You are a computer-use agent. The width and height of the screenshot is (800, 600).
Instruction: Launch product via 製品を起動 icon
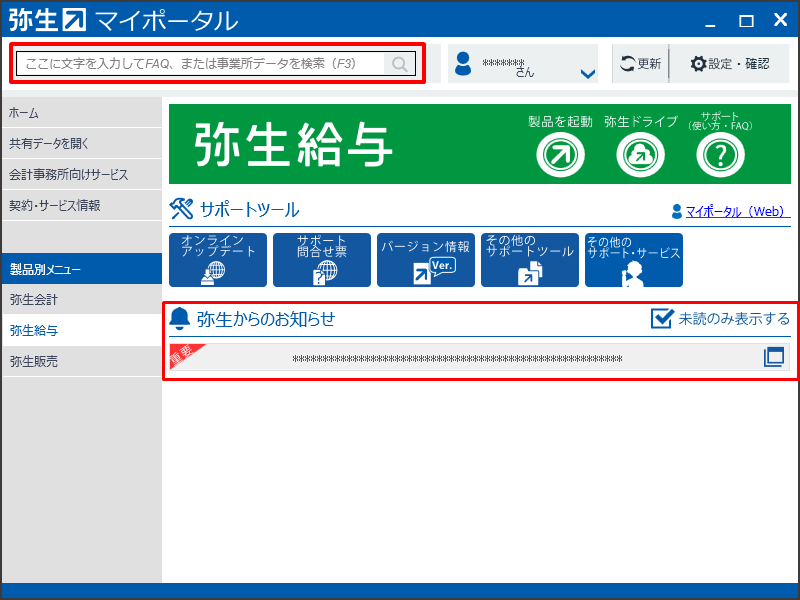tap(560, 155)
